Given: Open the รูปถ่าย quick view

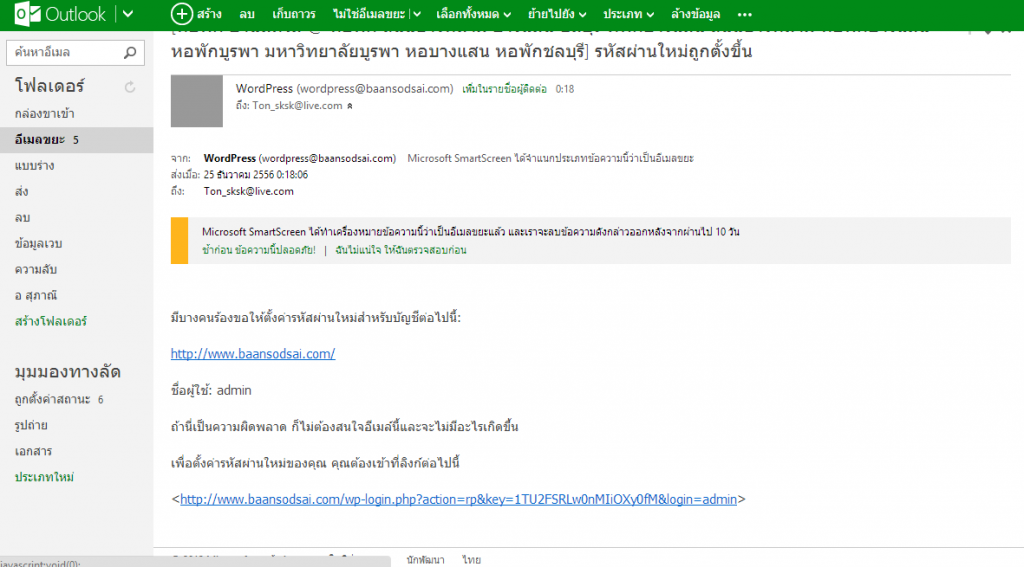Looking at the screenshot, I should tap(31, 425).
